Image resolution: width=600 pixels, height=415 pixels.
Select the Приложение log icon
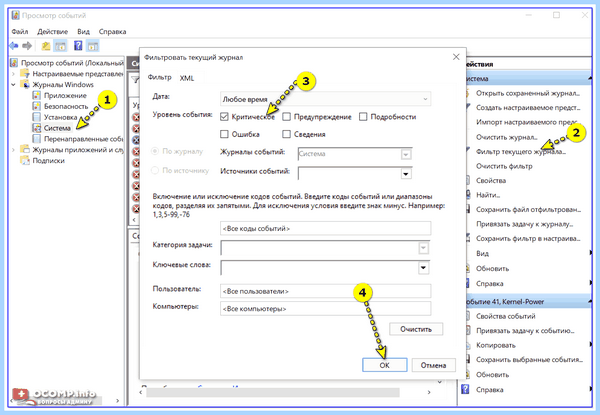point(36,95)
